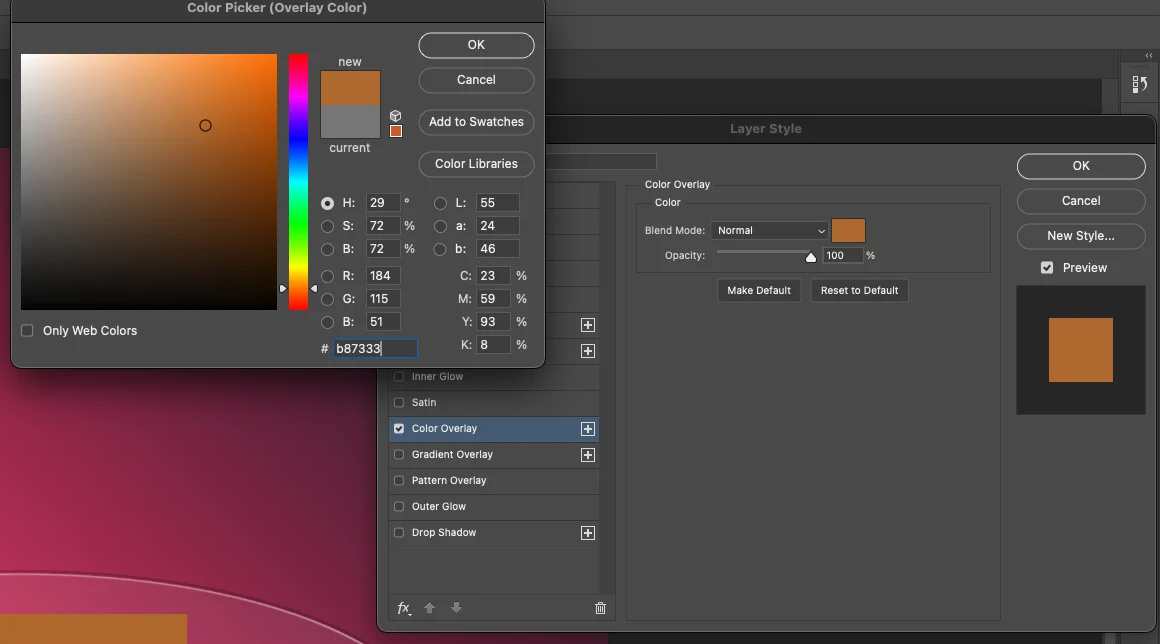Image resolution: width=1160 pixels, height=644 pixels.
Task: Select the Lab b channel radio button
Action: 440,249
